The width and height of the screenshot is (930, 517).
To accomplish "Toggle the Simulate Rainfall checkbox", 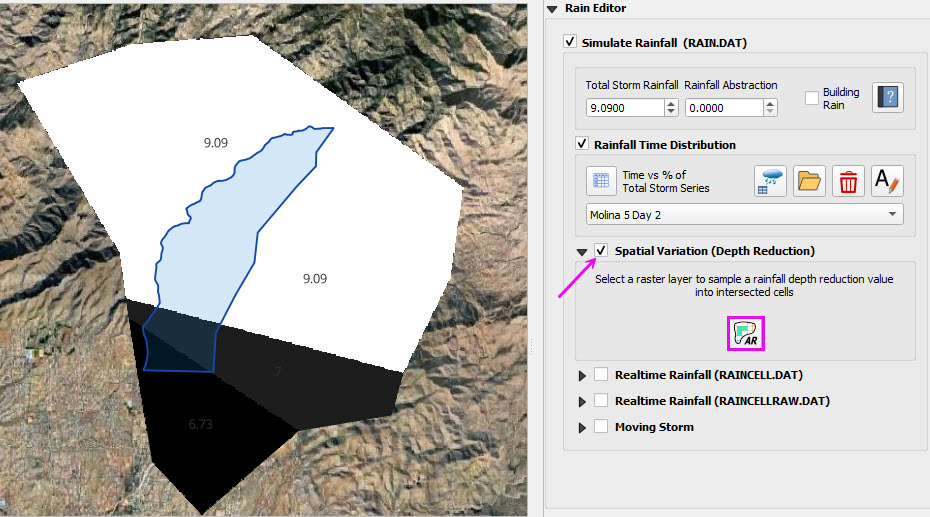I will [x=570, y=43].
